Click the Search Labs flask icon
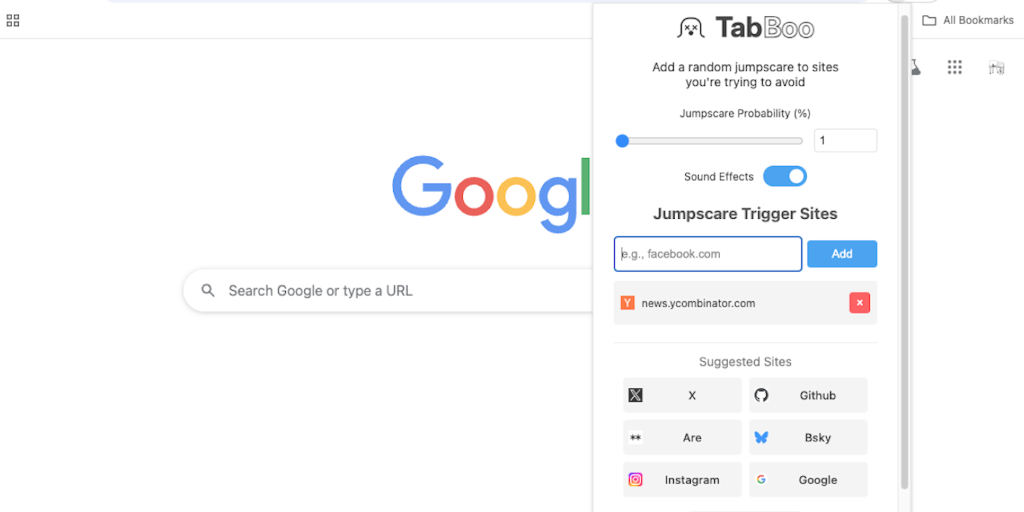This screenshot has height=512, width=1024. point(916,67)
